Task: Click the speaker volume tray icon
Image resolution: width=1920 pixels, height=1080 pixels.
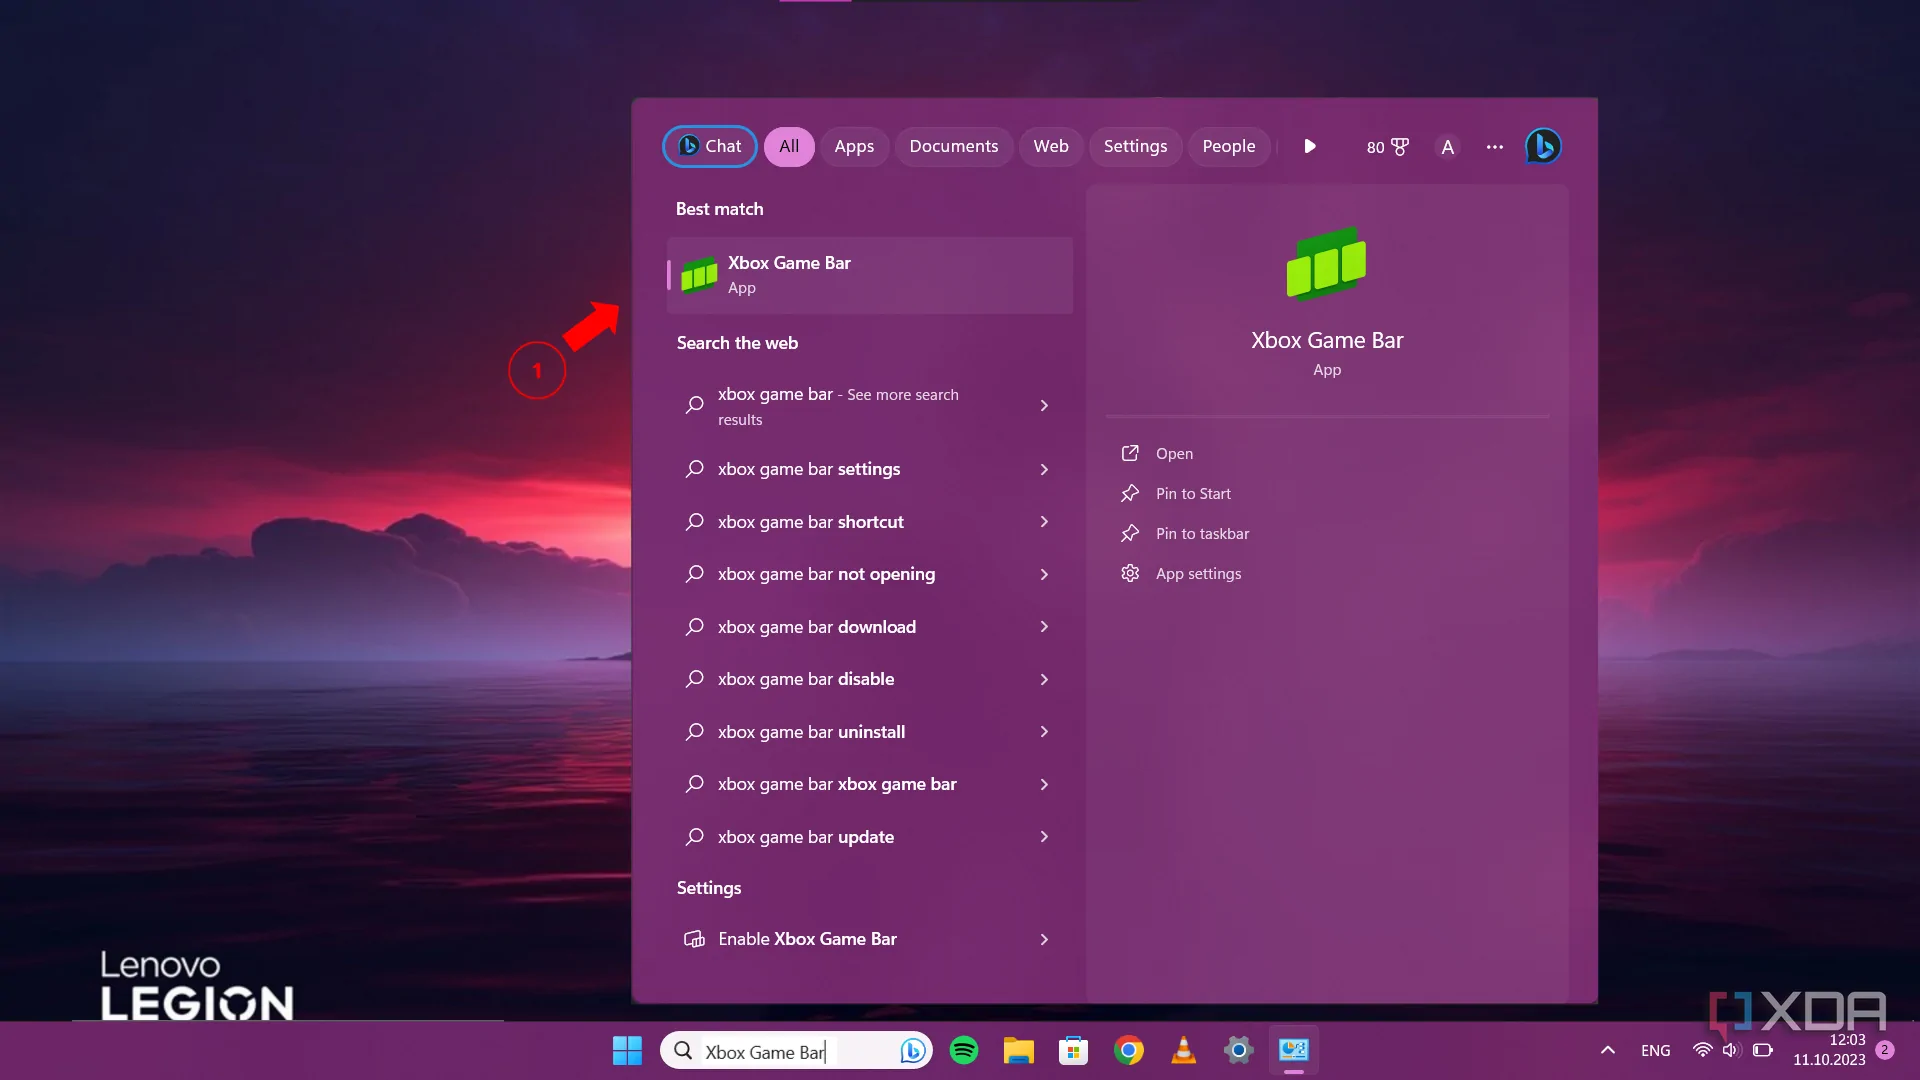Action: [1732, 1050]
